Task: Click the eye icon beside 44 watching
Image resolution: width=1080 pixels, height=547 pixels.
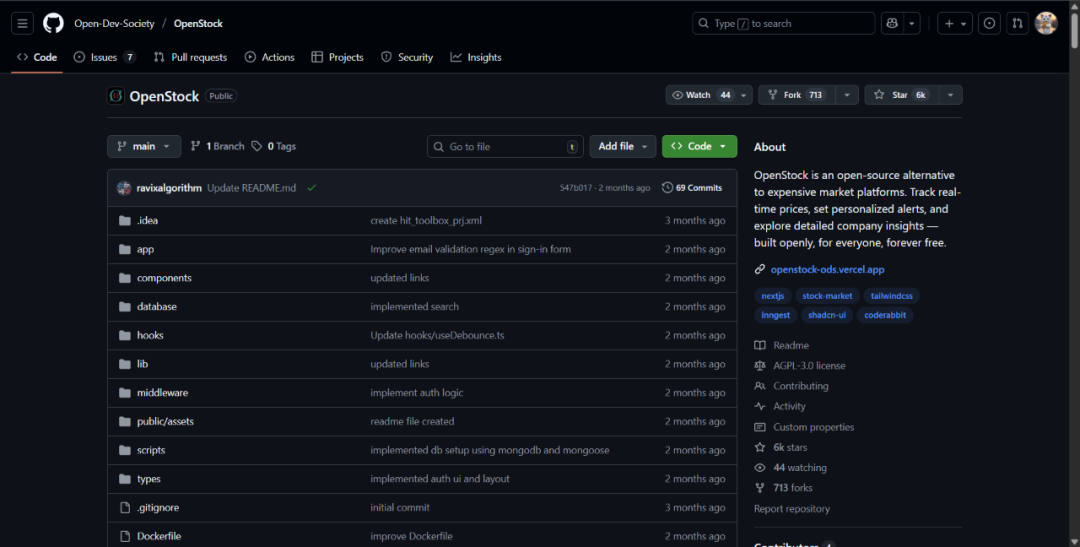Action: (x=760, y=468)
